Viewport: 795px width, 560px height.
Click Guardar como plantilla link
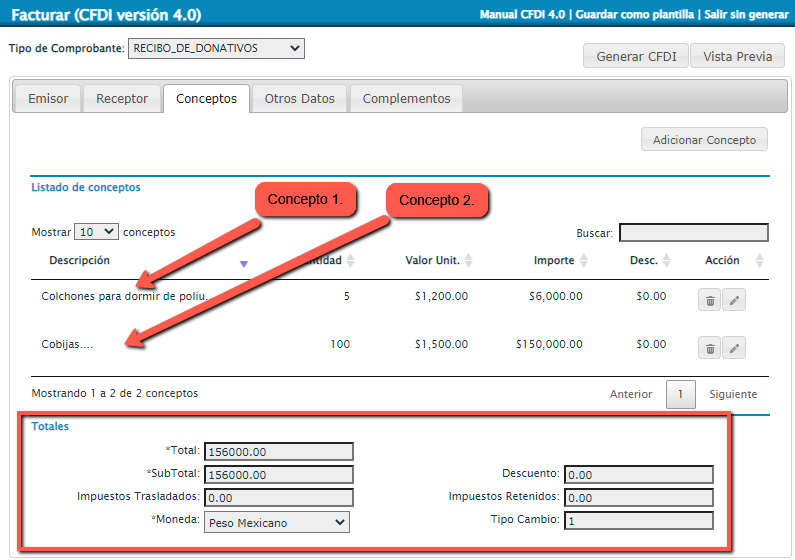coord(636,15)
